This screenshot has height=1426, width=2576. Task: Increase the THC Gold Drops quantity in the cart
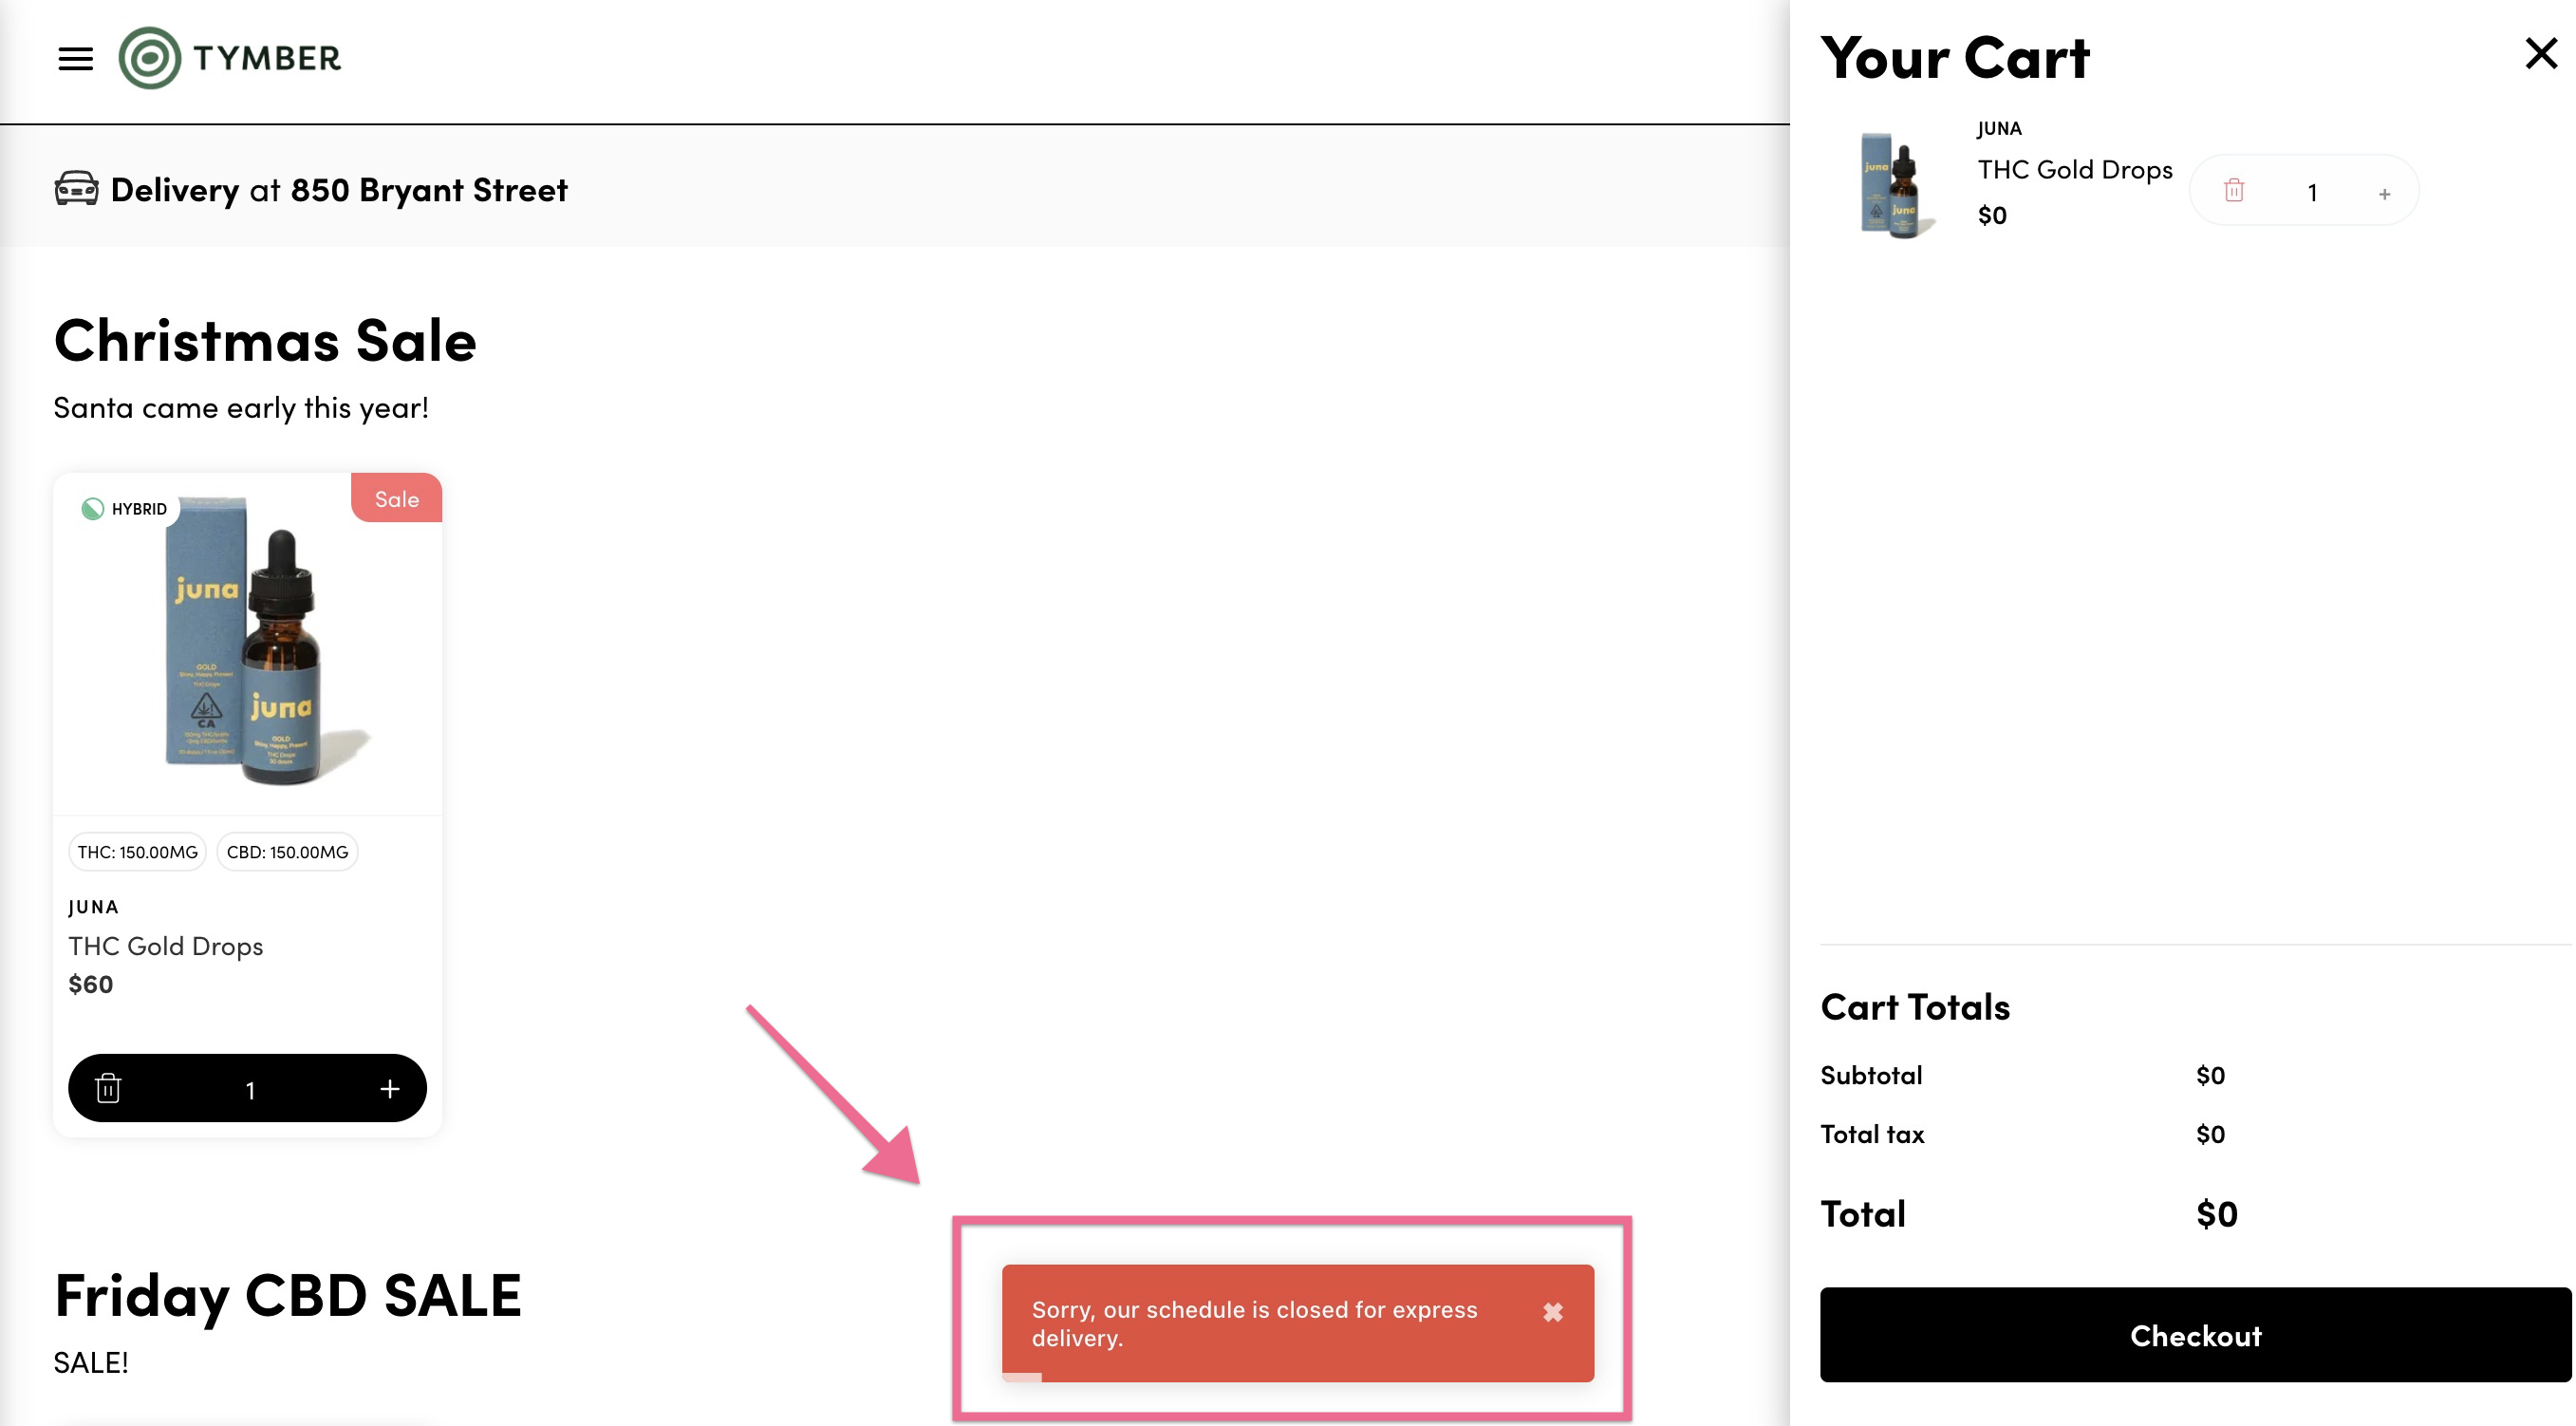(x=2384, y=193)
